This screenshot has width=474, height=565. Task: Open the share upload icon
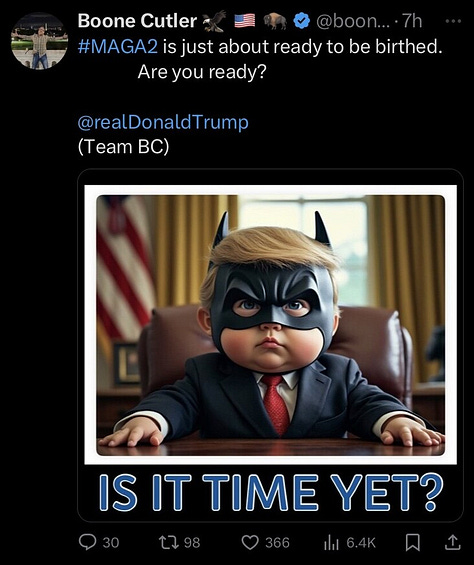(452, 542)
